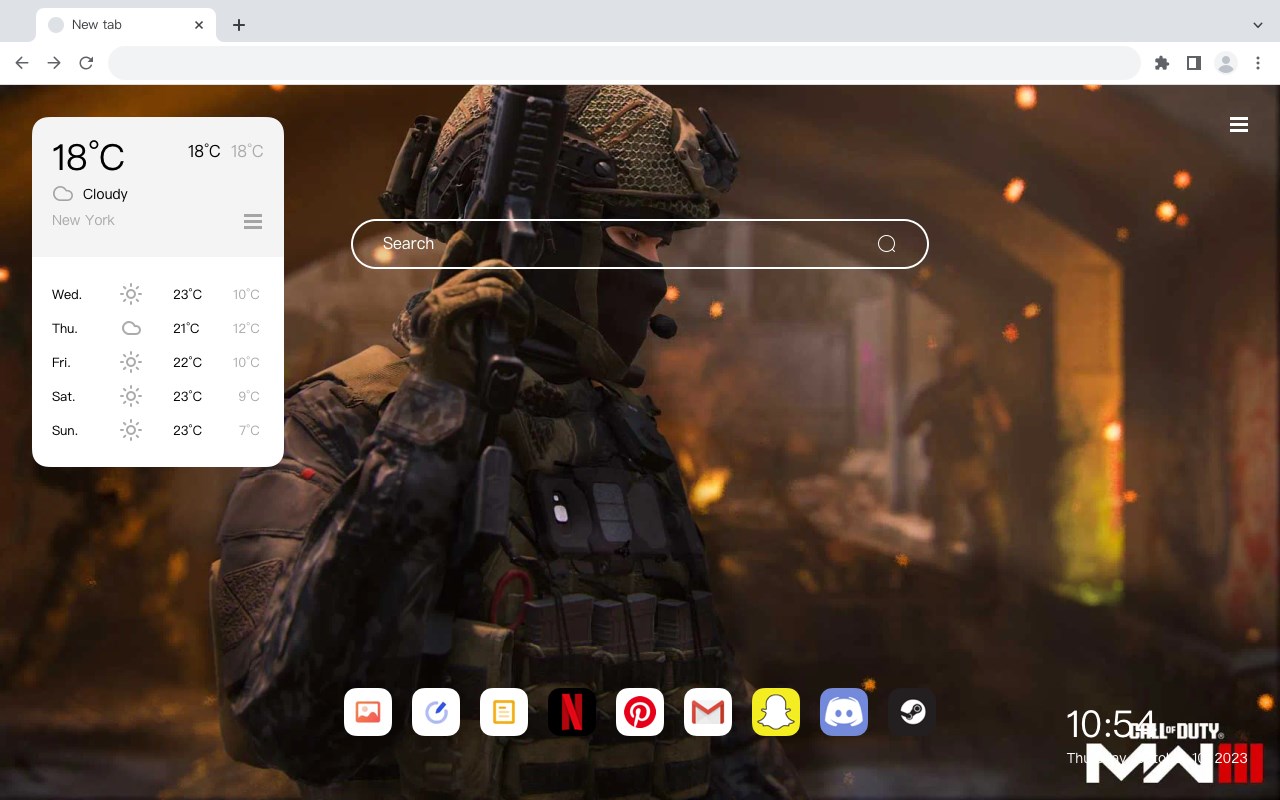
Task: Toggle the browser side panel
Action: [1193, 63]
